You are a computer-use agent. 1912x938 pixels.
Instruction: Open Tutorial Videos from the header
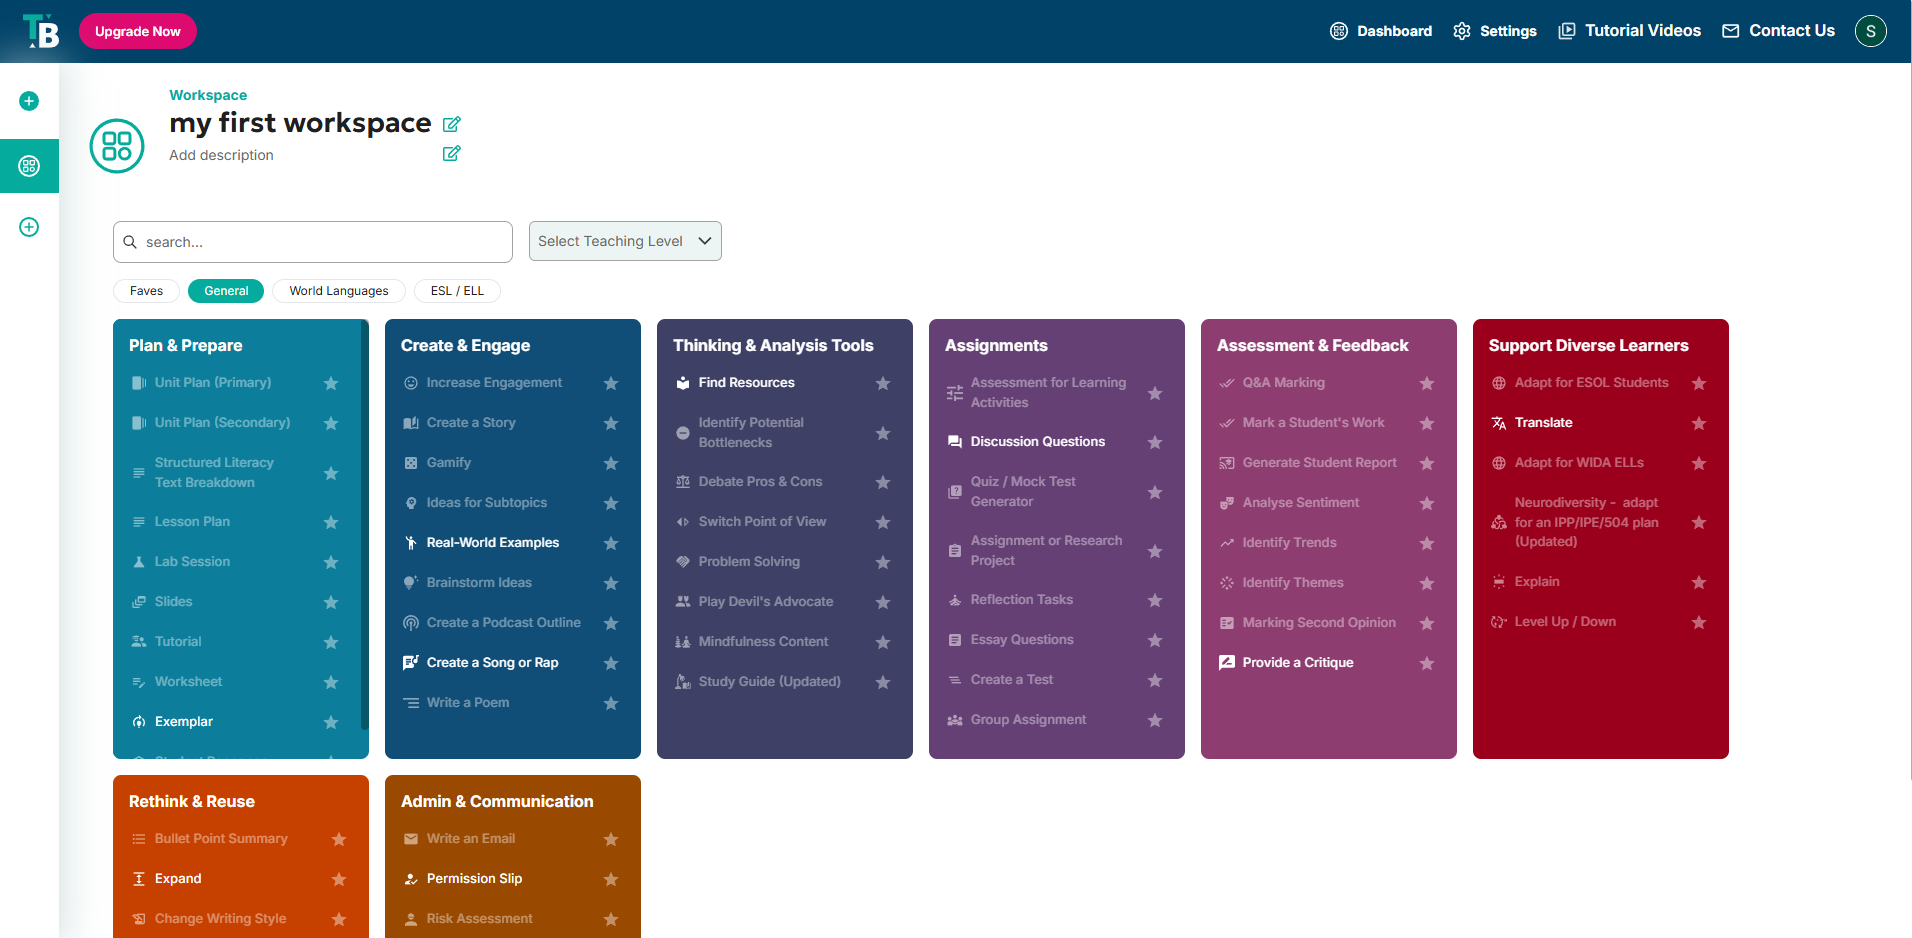[x=1630, y=31]
